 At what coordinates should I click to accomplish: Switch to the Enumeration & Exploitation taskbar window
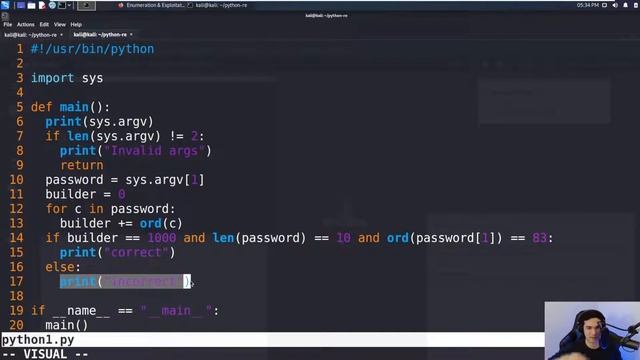151,5
